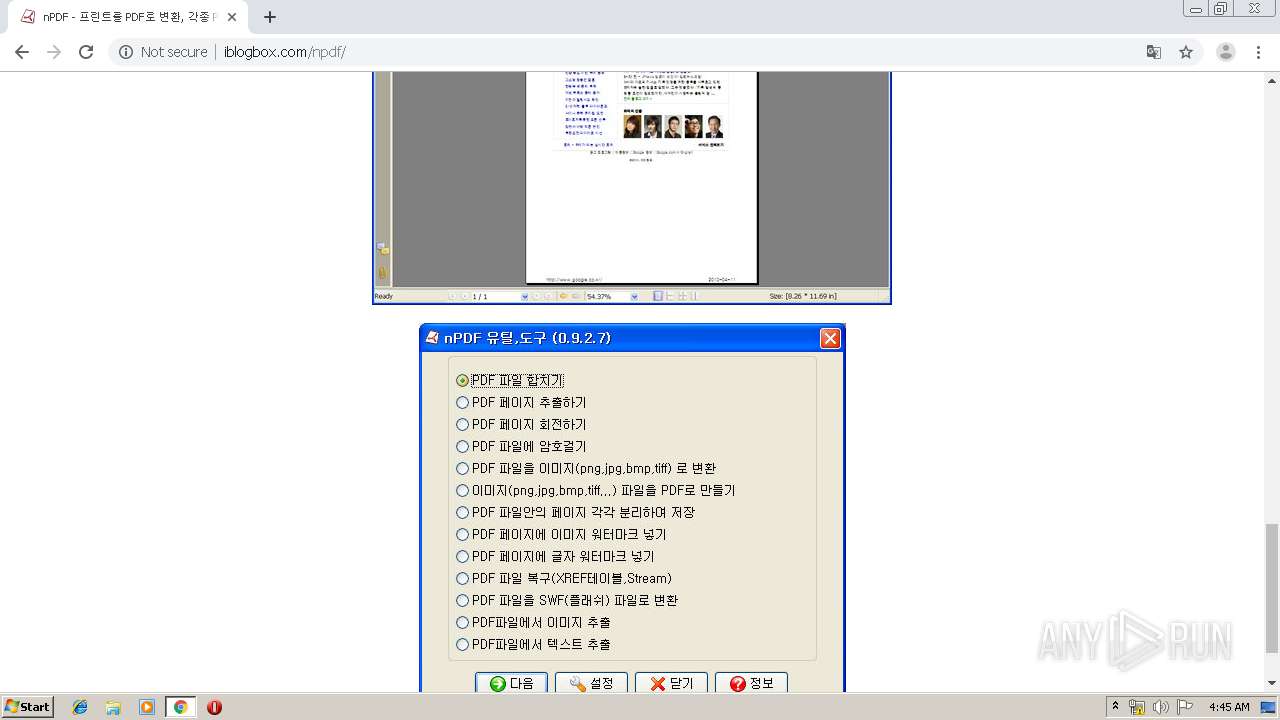Show hidden system tray icons
1280x720 pixels.
click(x=1115, y=707)
